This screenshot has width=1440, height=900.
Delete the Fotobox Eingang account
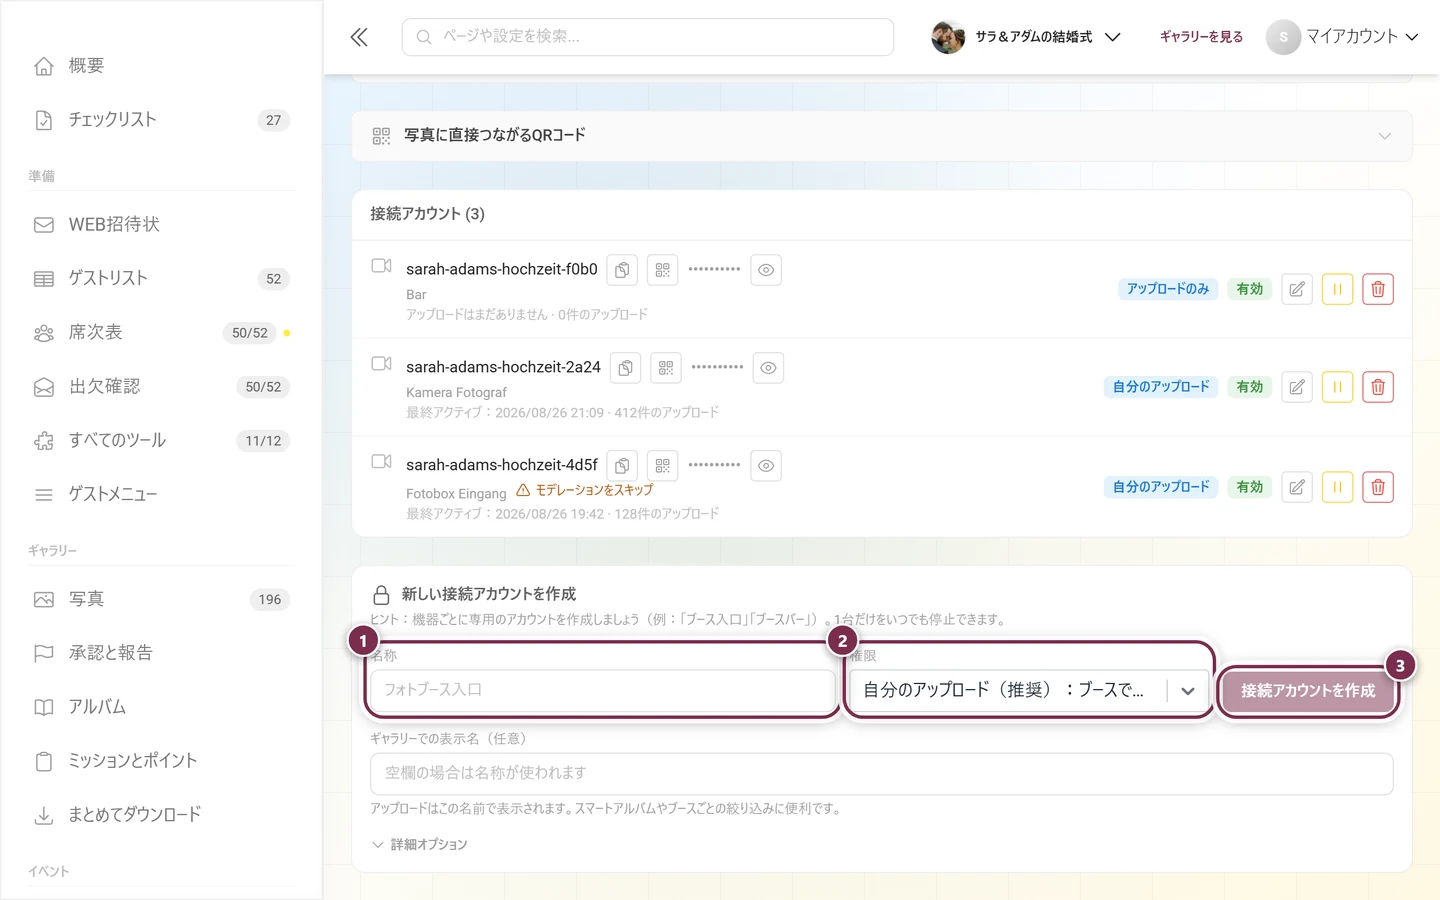tap(1378, 487)
